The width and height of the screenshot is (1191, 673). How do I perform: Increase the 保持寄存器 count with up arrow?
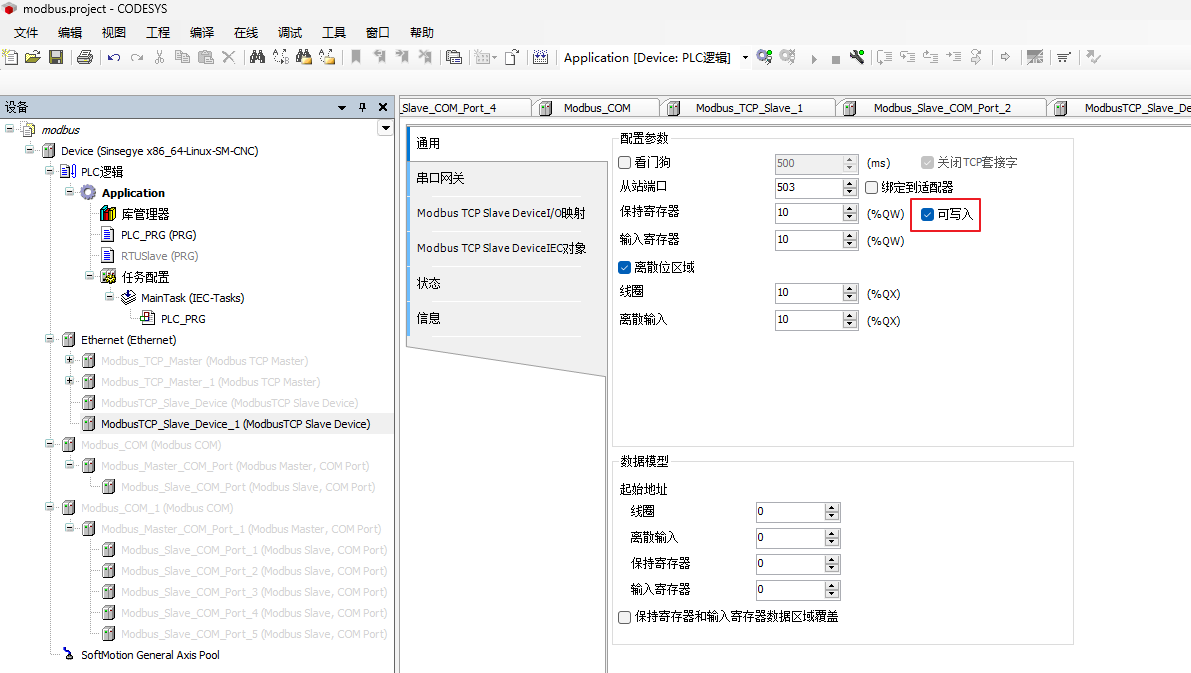point(851,208)
